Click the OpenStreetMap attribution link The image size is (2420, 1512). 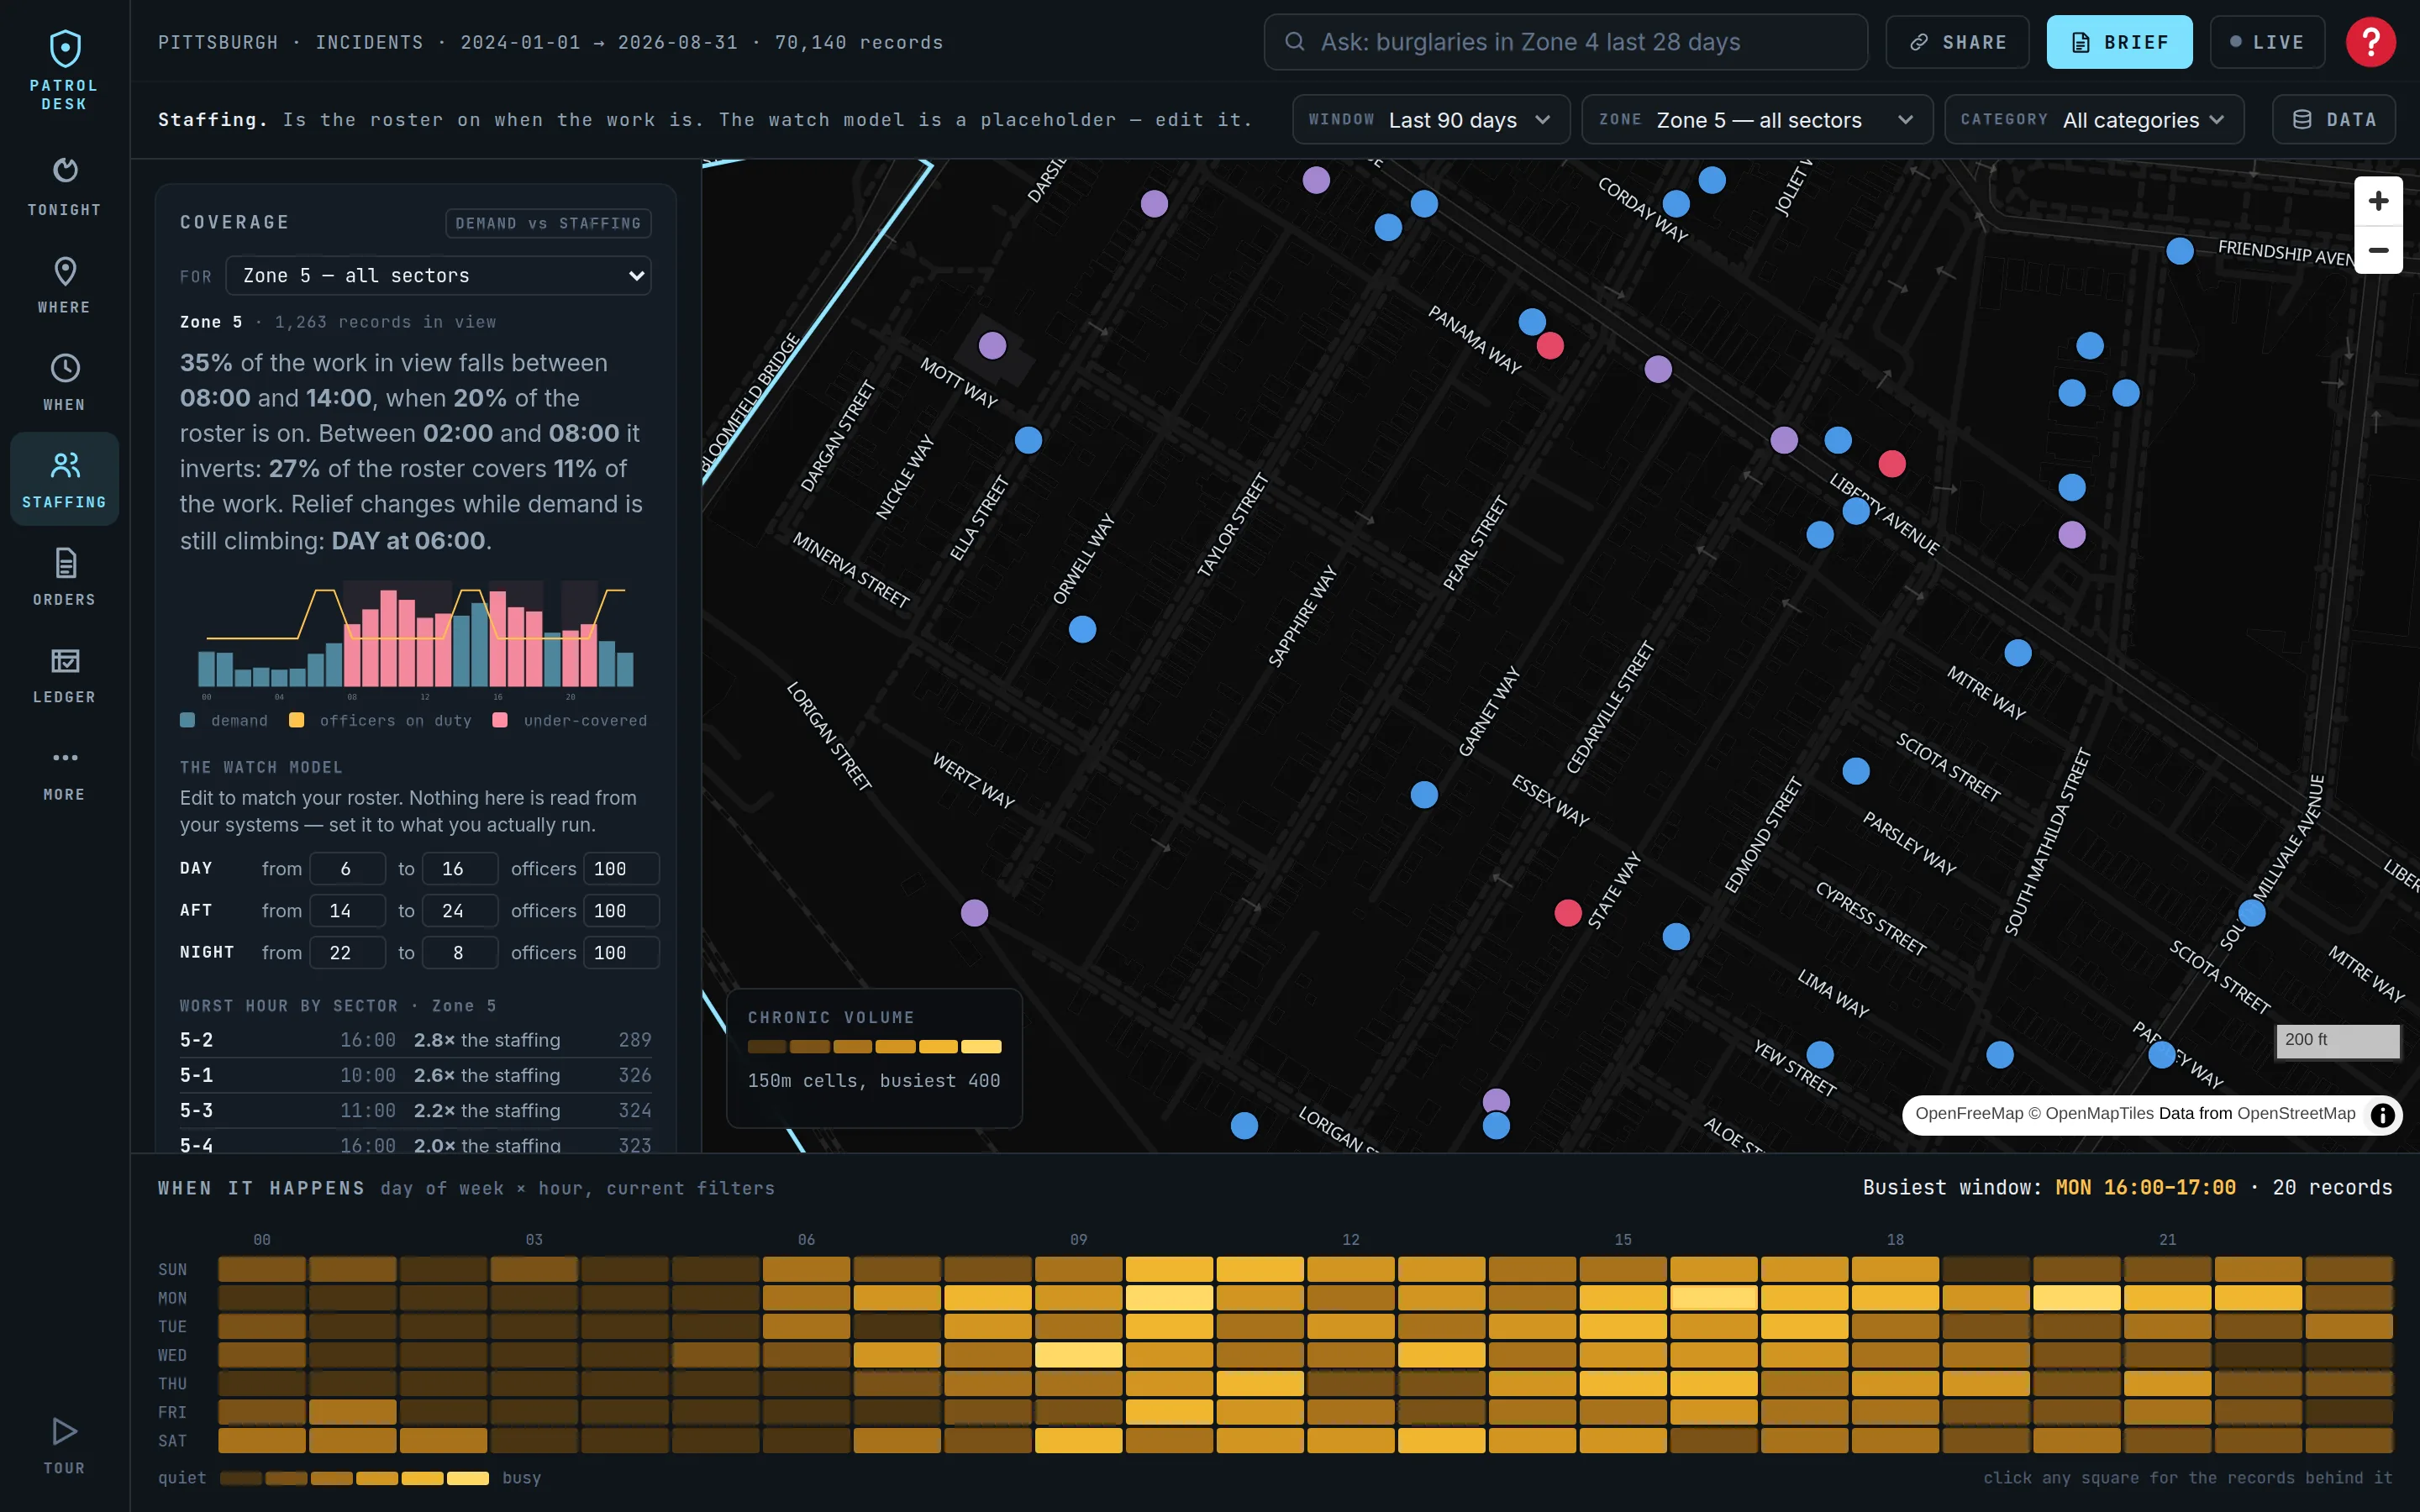tap(2296, 1114)
